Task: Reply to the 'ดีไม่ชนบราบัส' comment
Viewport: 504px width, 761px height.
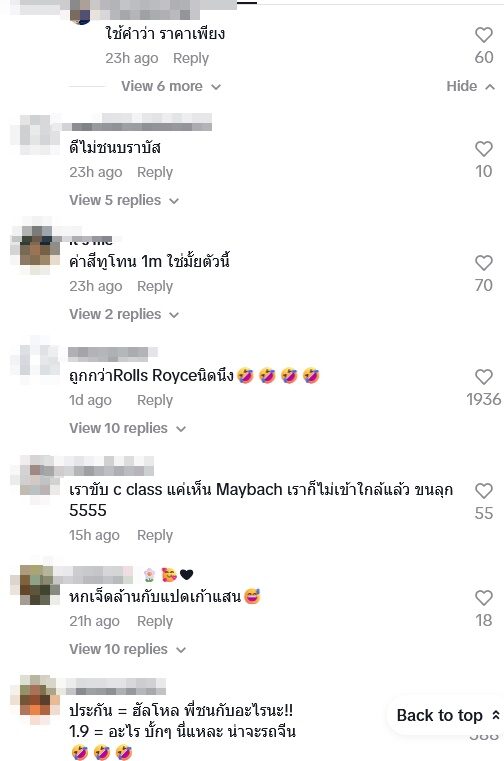Action: pyautogui.click(x=155, y=172)
